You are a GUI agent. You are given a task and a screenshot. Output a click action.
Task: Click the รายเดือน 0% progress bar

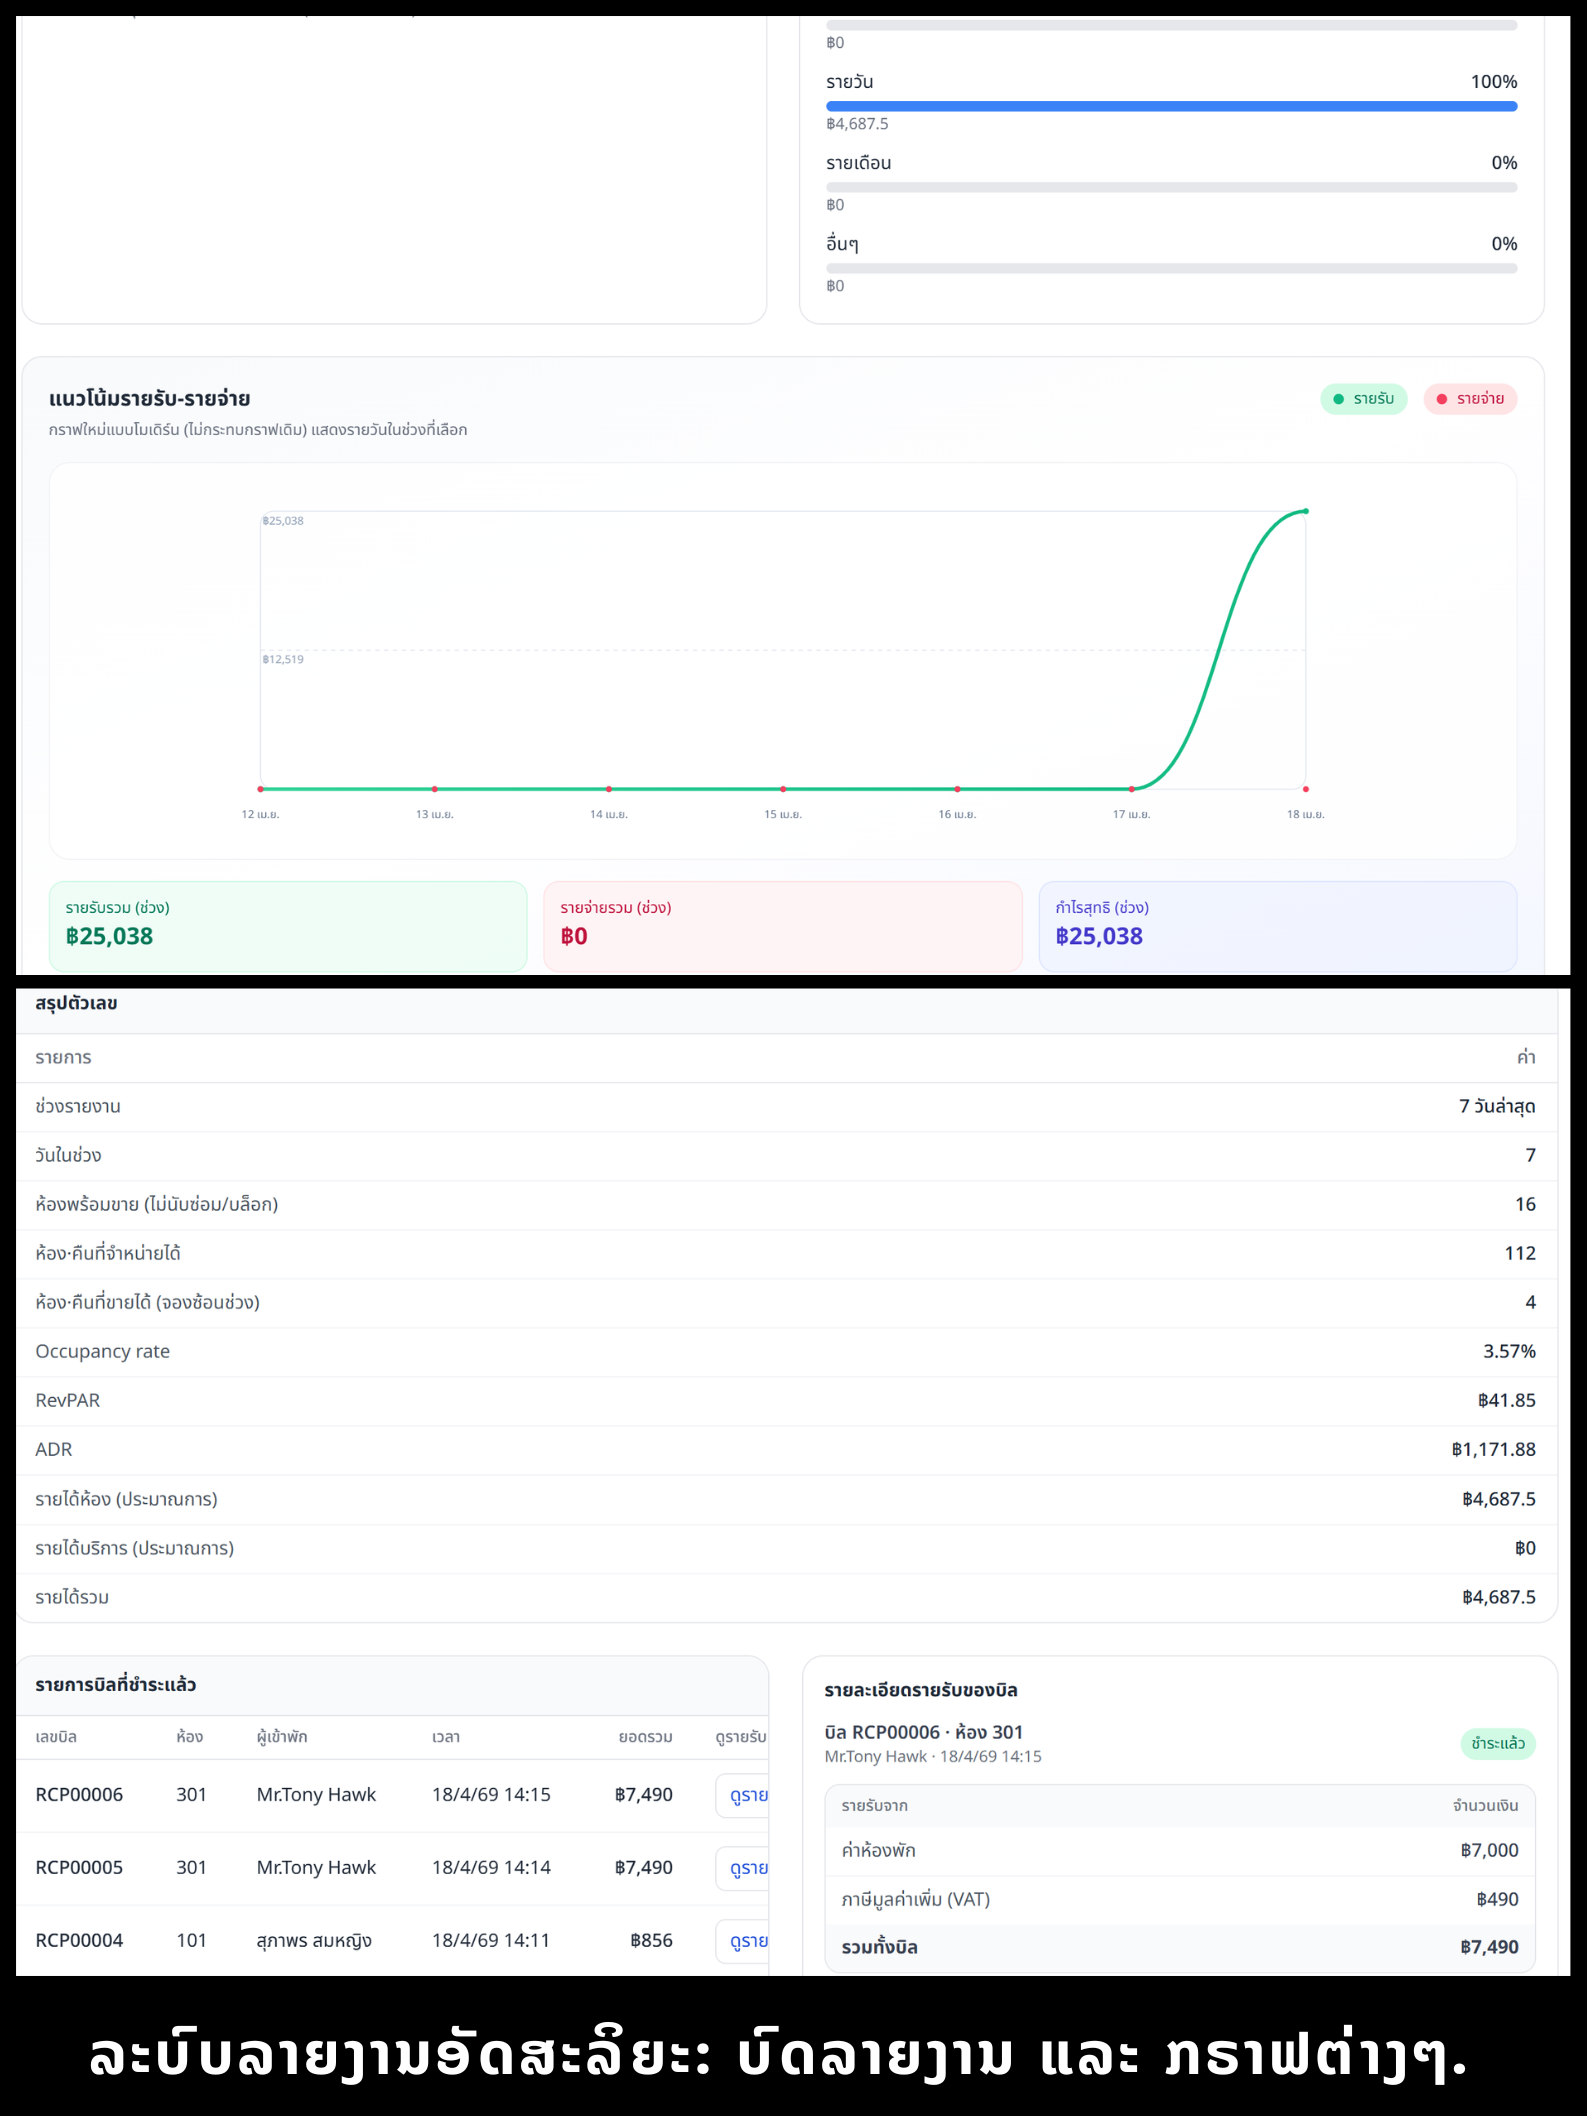pos(1170,187)
